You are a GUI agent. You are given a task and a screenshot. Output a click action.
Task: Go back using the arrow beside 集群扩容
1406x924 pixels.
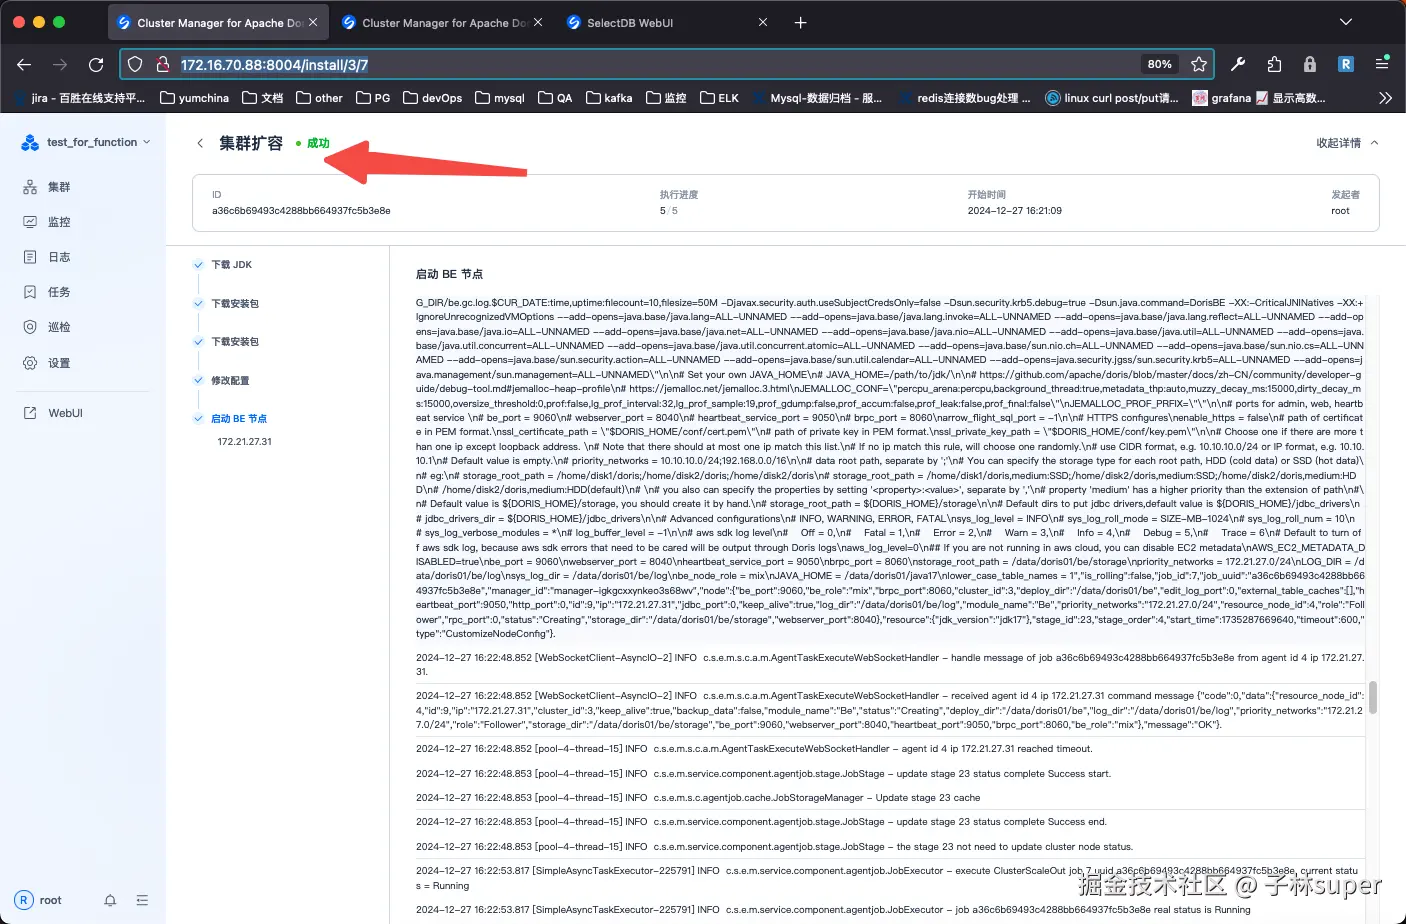point(200,143)
